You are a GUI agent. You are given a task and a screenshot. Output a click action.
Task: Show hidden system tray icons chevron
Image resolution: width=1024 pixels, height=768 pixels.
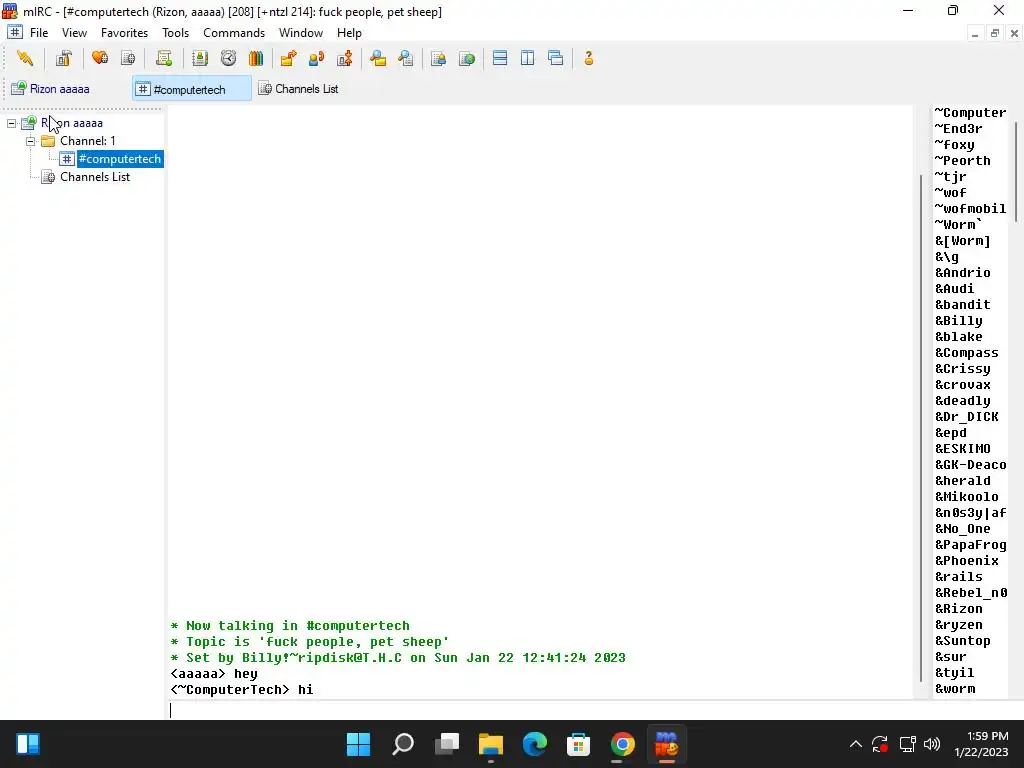pyautogui.click(x=856, y=744)
